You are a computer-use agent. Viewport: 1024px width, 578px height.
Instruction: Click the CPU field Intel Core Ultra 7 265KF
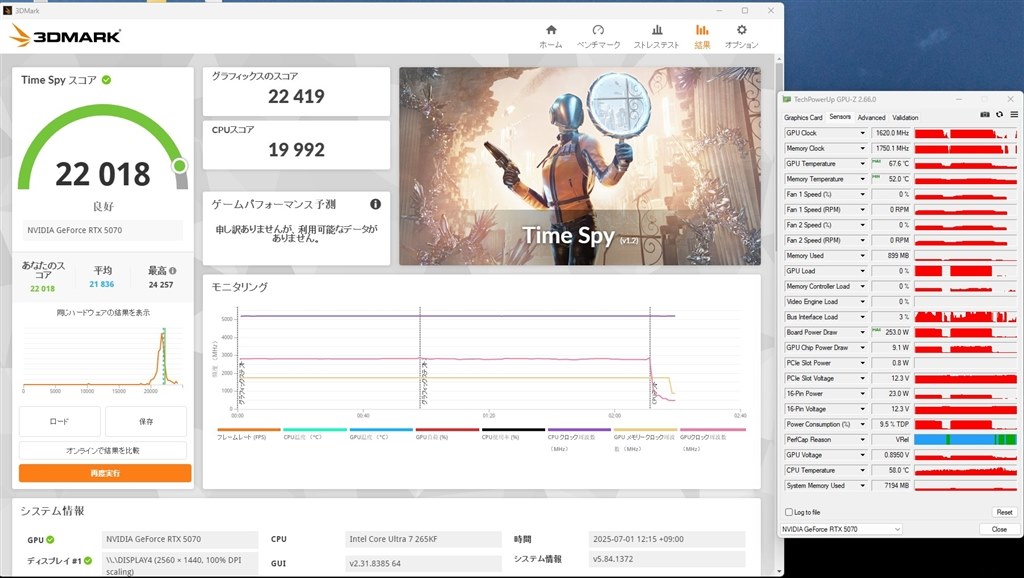coord(423,539)
